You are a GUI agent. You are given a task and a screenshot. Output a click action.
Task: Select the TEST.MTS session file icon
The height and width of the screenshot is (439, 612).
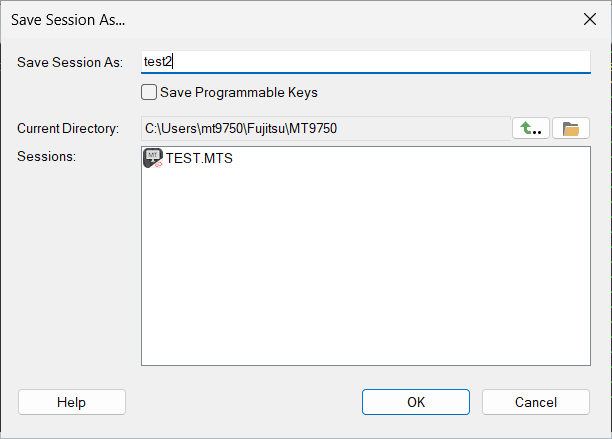[153, 158]
